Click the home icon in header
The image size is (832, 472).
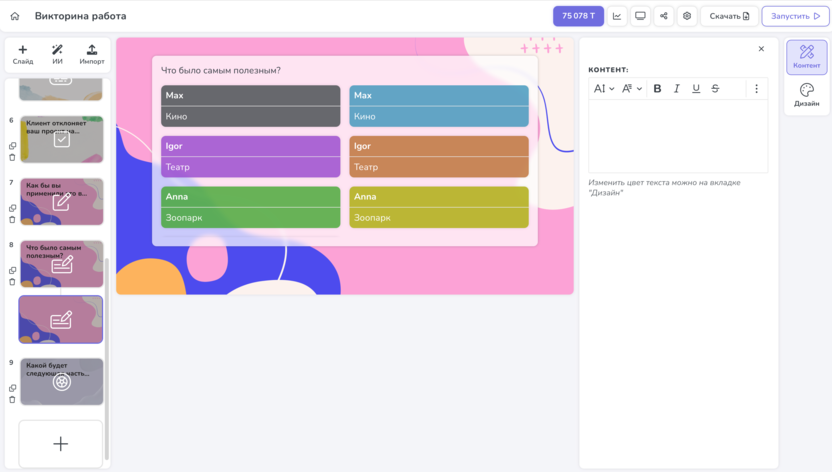tap(15, 16)
